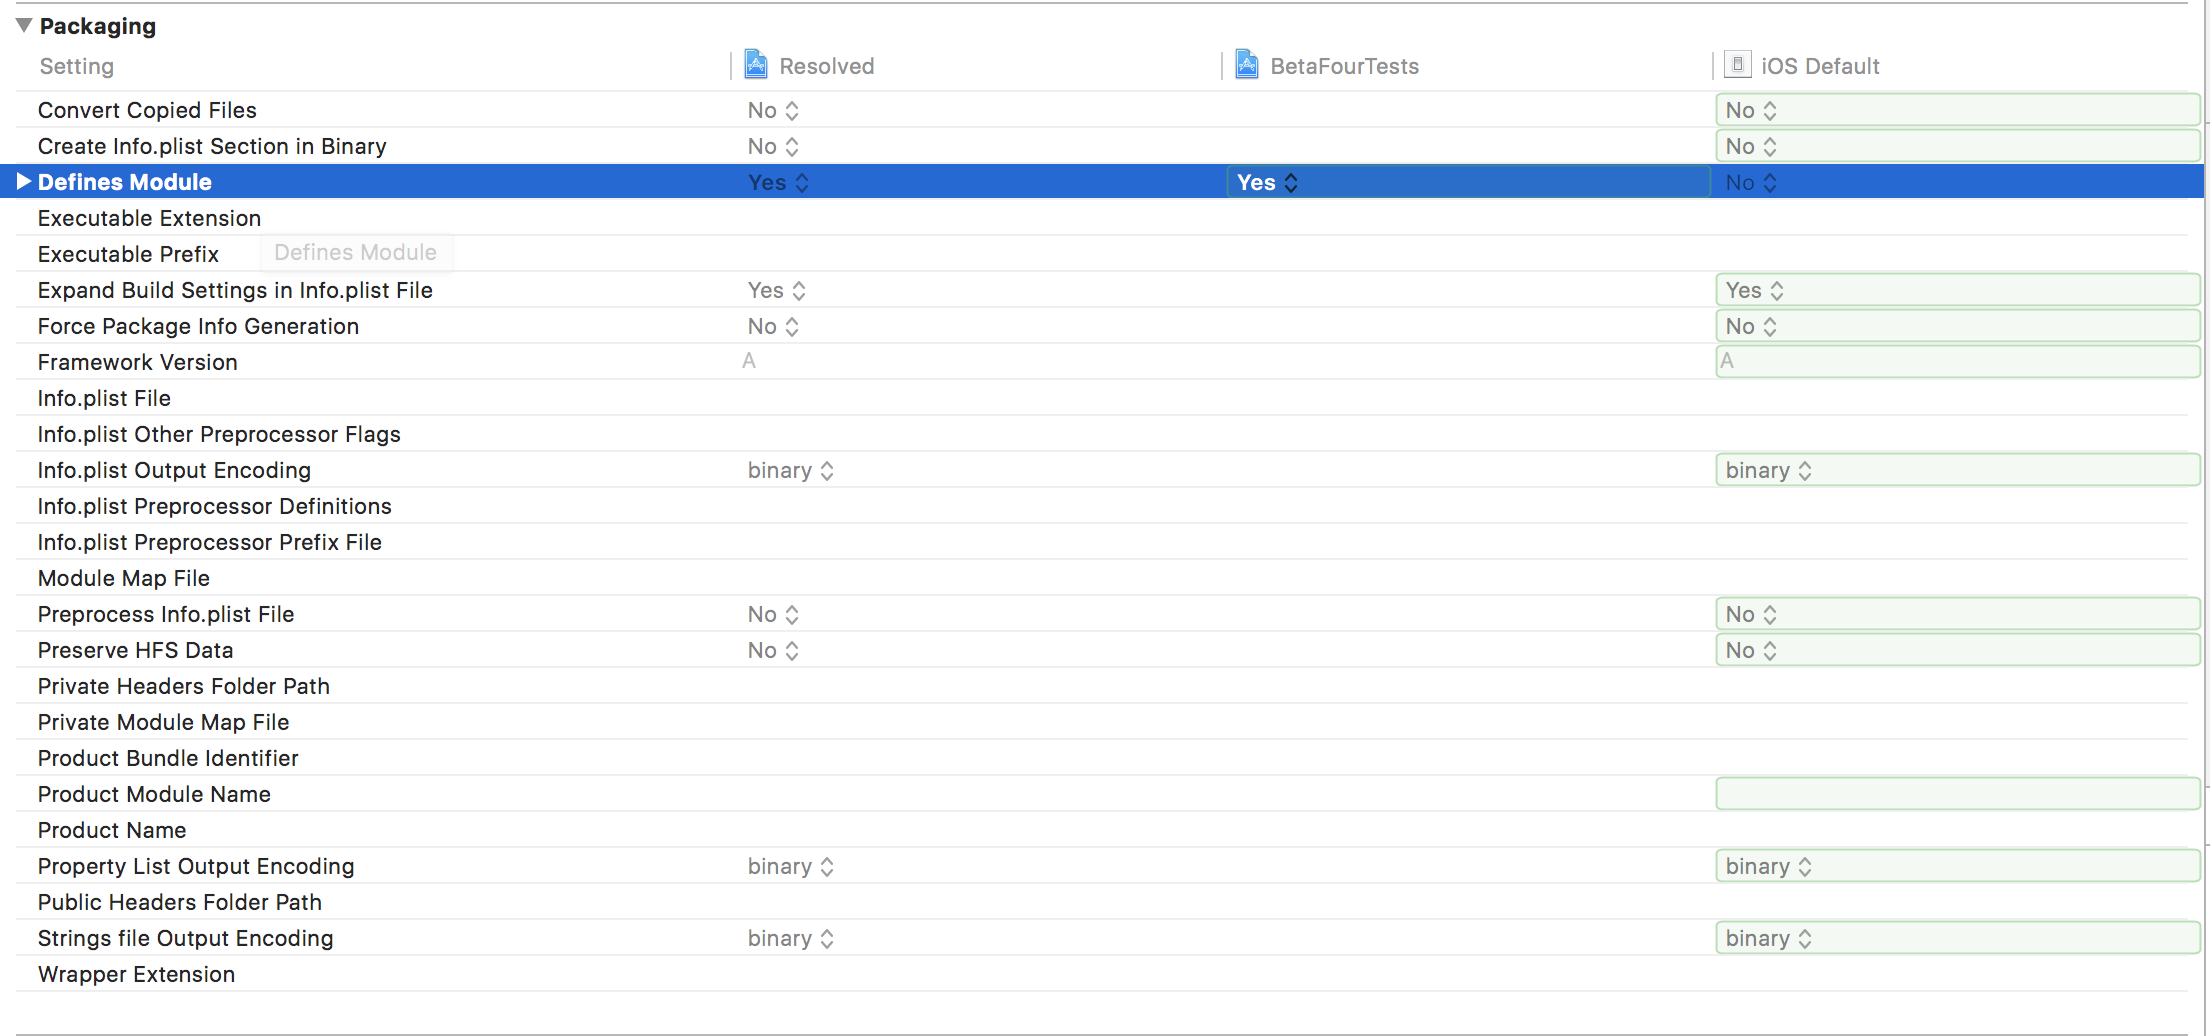Select Force Package Info Generation setting
The image size is (2210, 1036).
pos(198,326)
